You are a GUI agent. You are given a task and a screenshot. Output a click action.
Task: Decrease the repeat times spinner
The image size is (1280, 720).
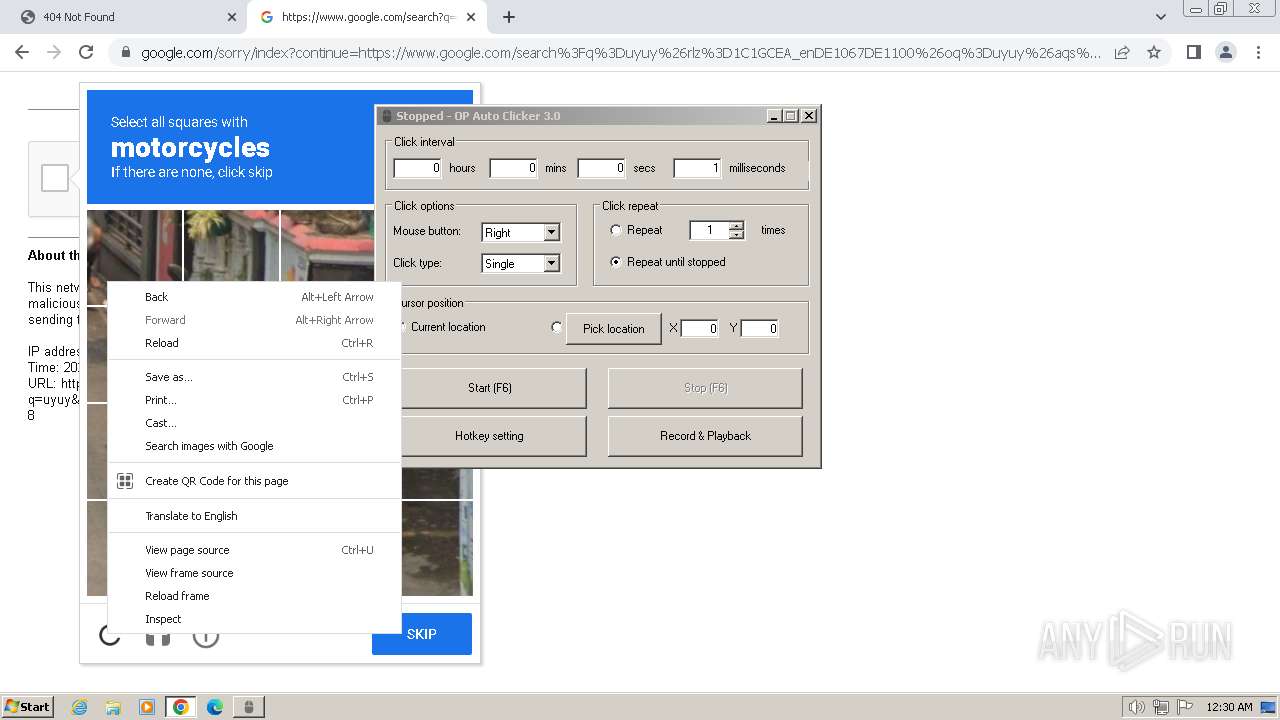tap(737, 235)
